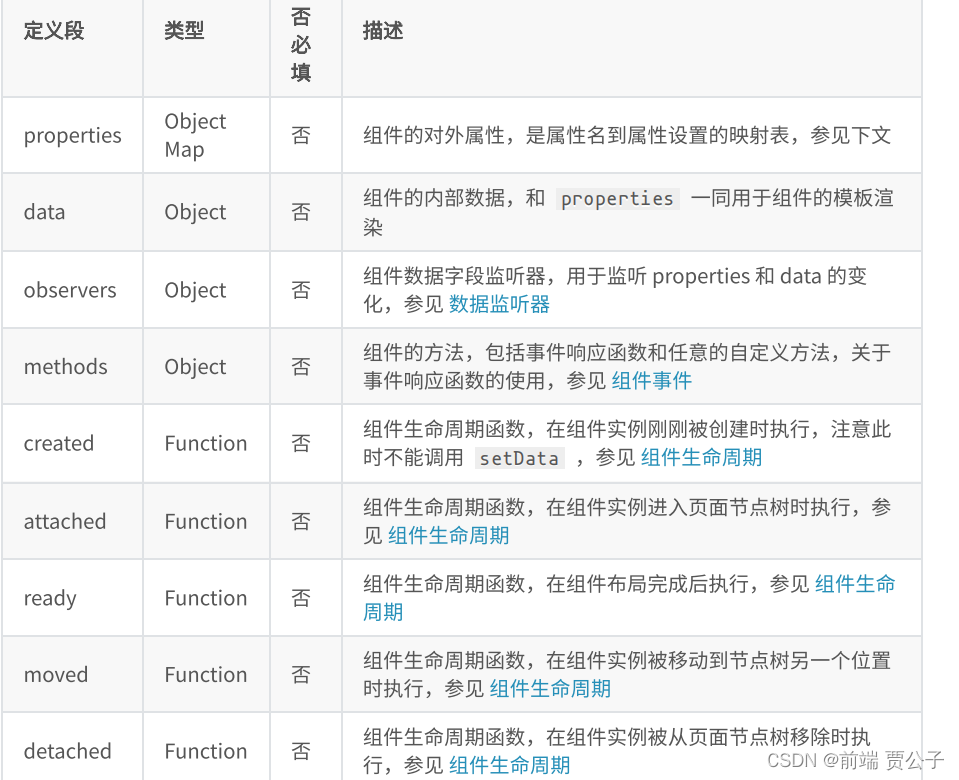Image resolution: width=959 pixels, height=780 pixels.
Task: Click the 类型 column header
Action: 207,48
